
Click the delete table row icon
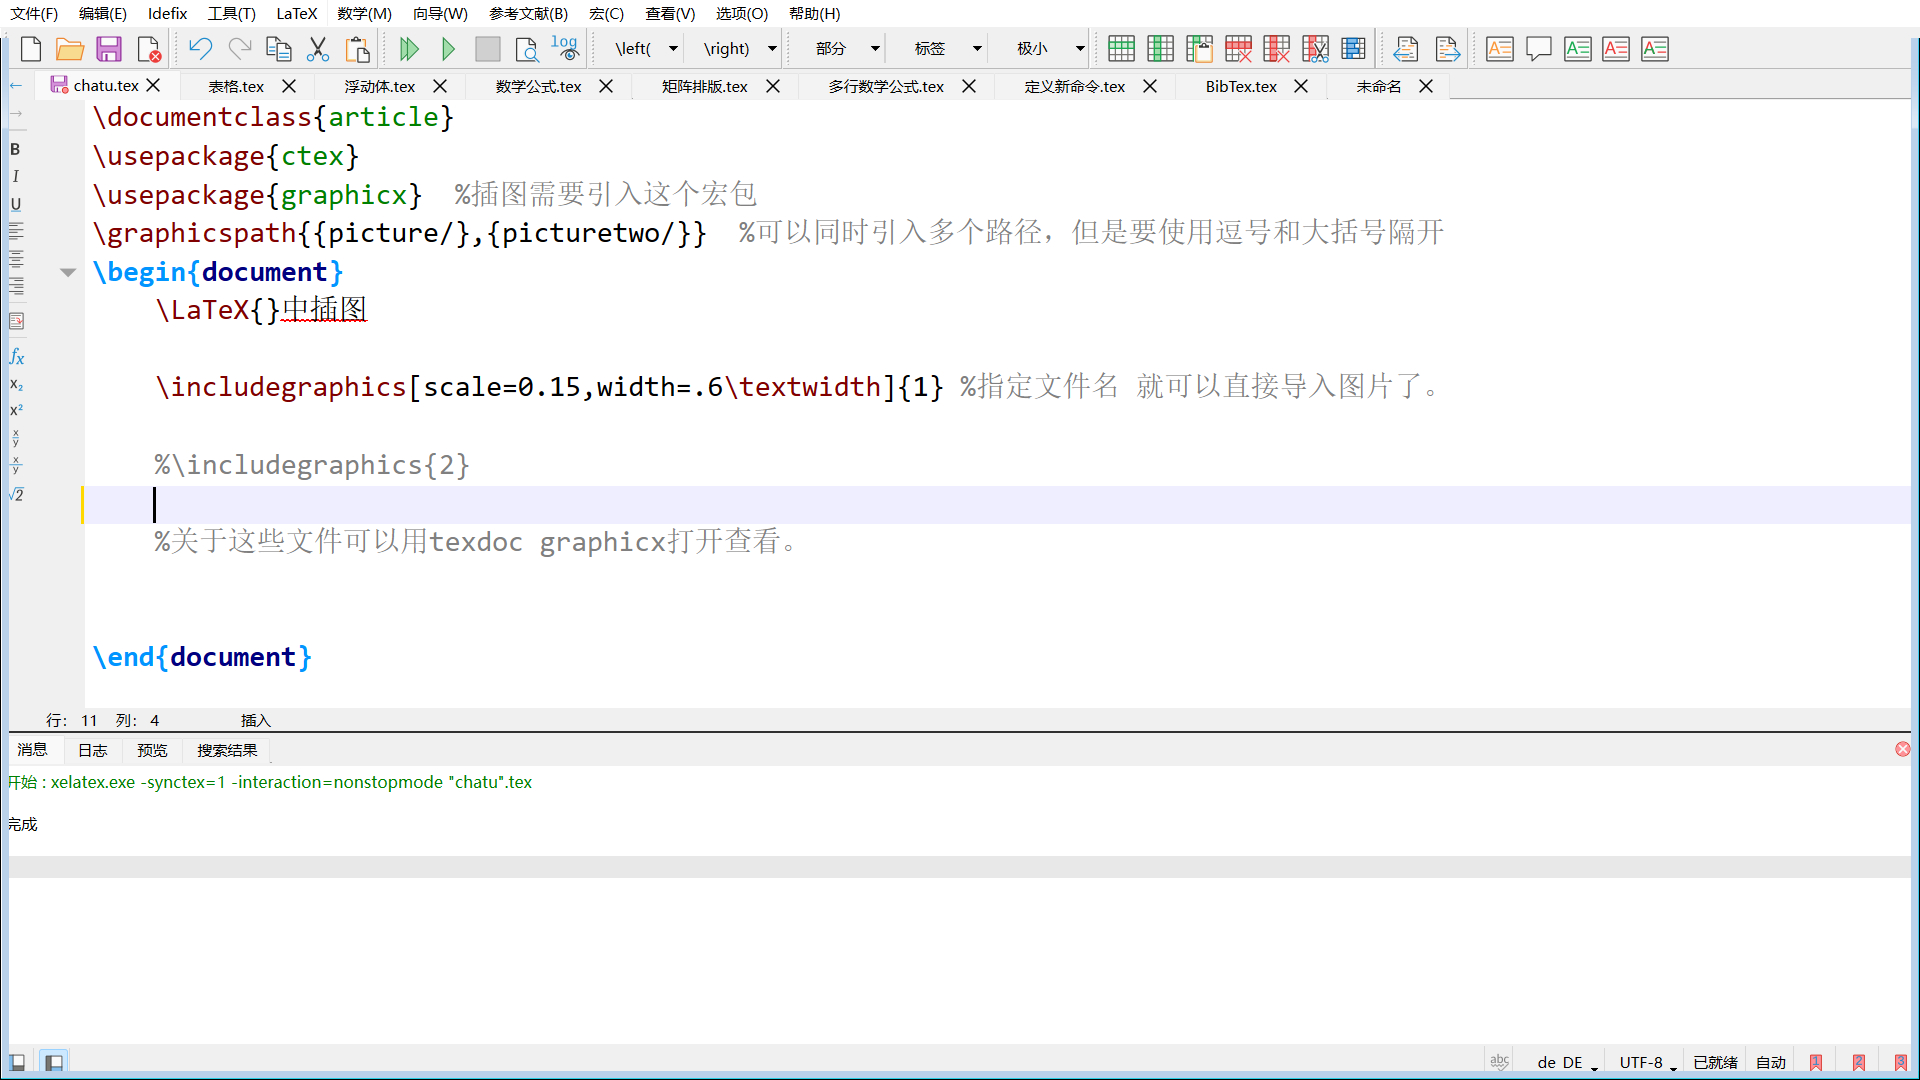(1238, 49)
